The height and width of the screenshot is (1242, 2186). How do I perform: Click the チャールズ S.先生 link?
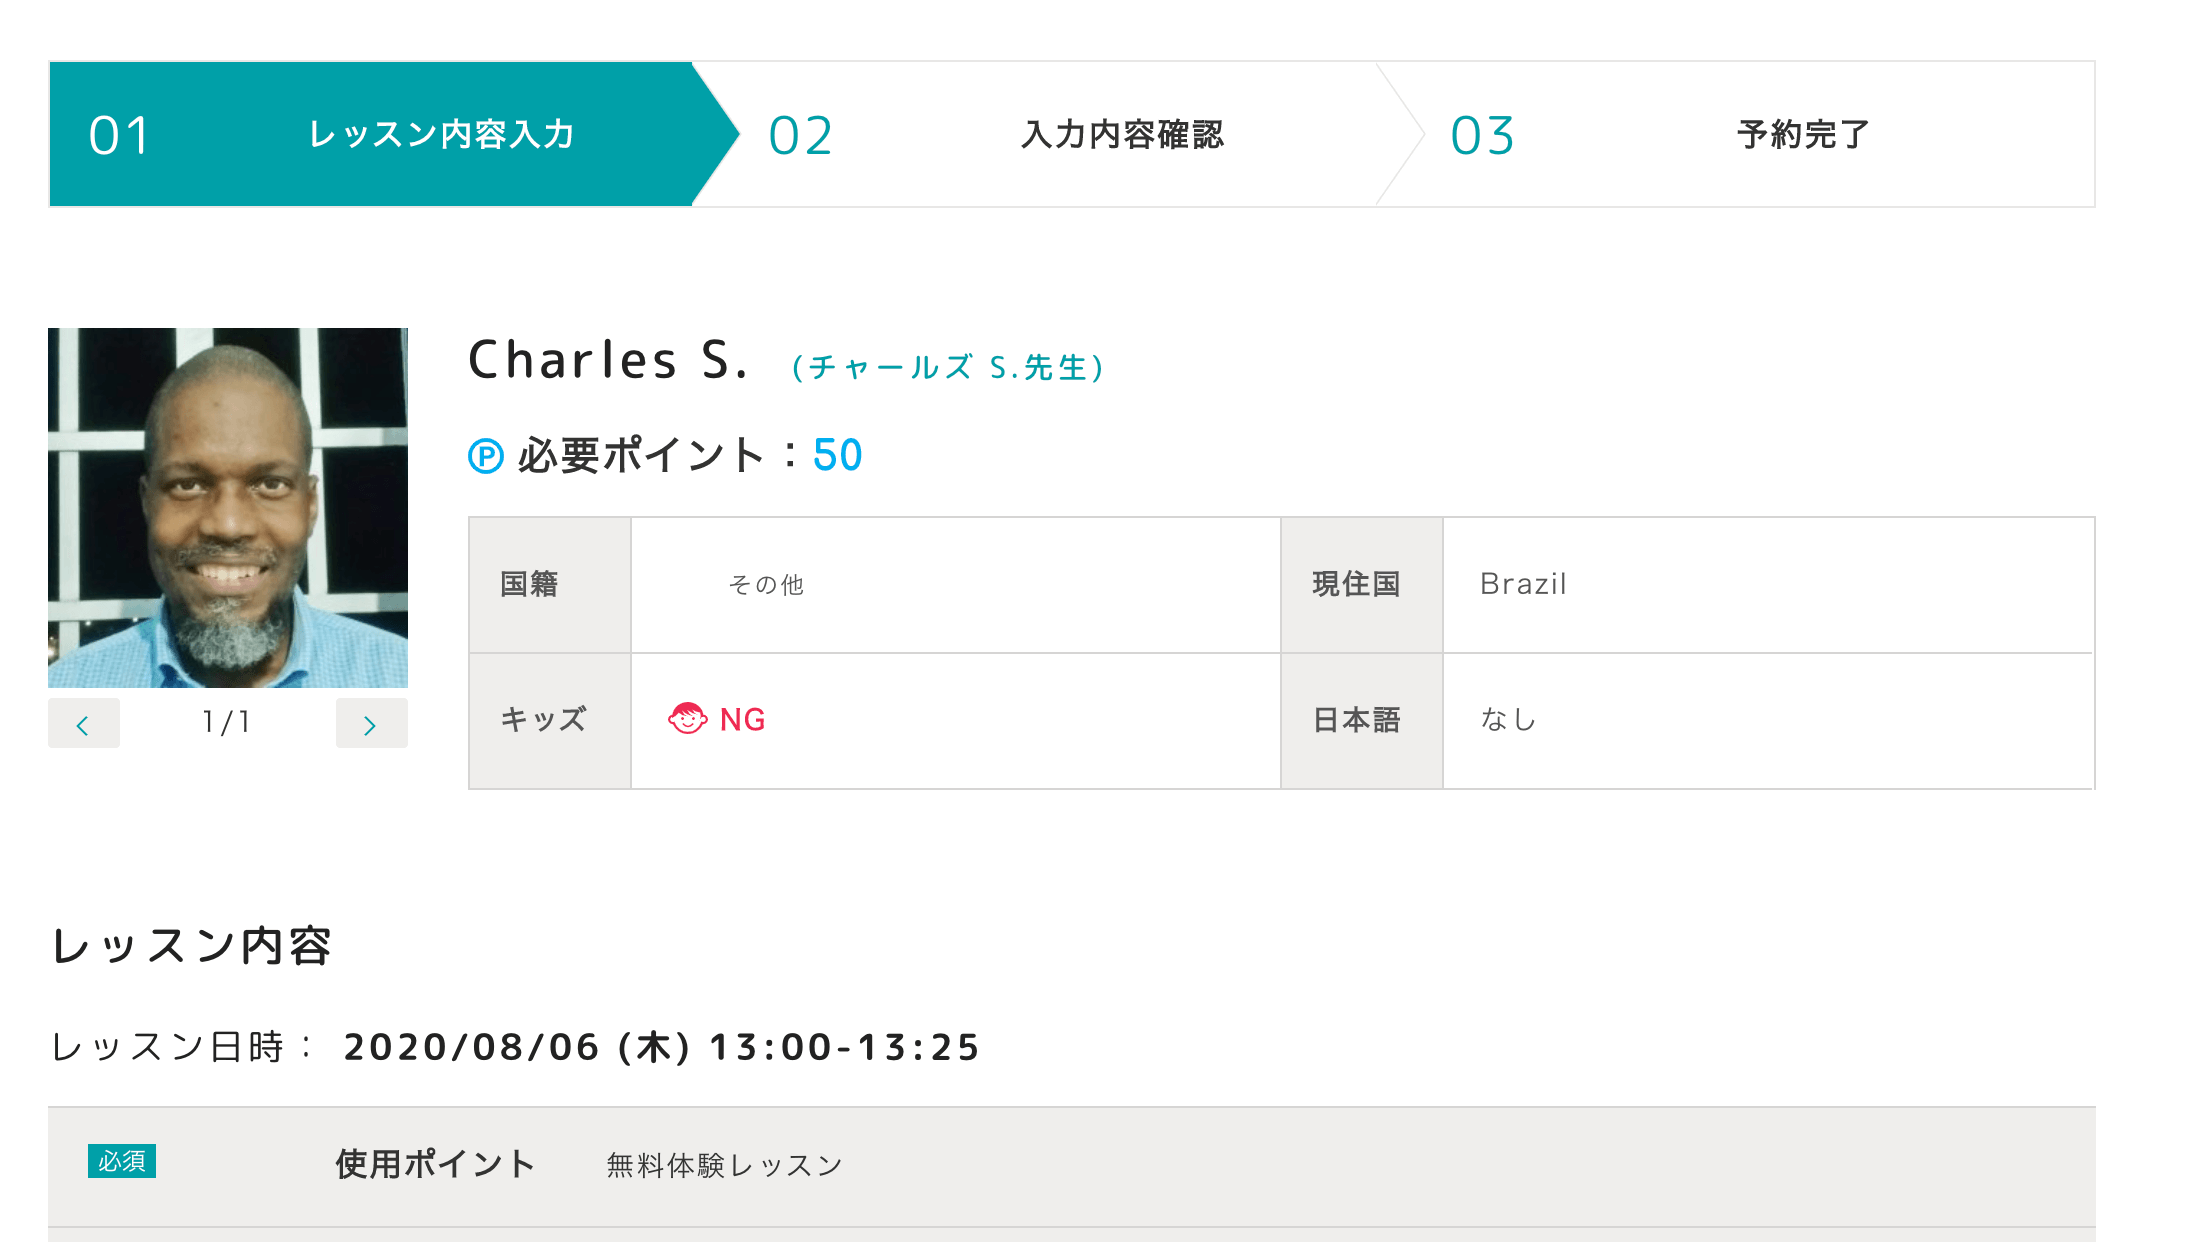948,368
